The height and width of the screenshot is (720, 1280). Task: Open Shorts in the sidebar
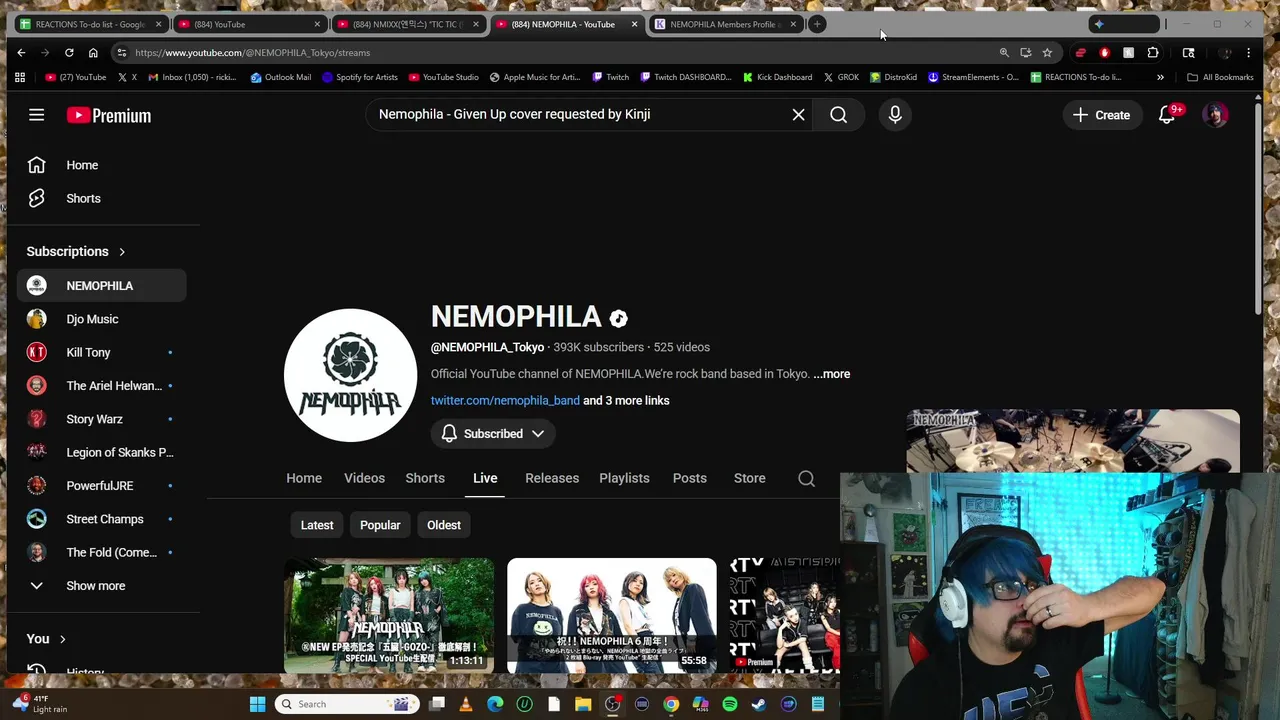pyautogui.click(x=100, y=198)
